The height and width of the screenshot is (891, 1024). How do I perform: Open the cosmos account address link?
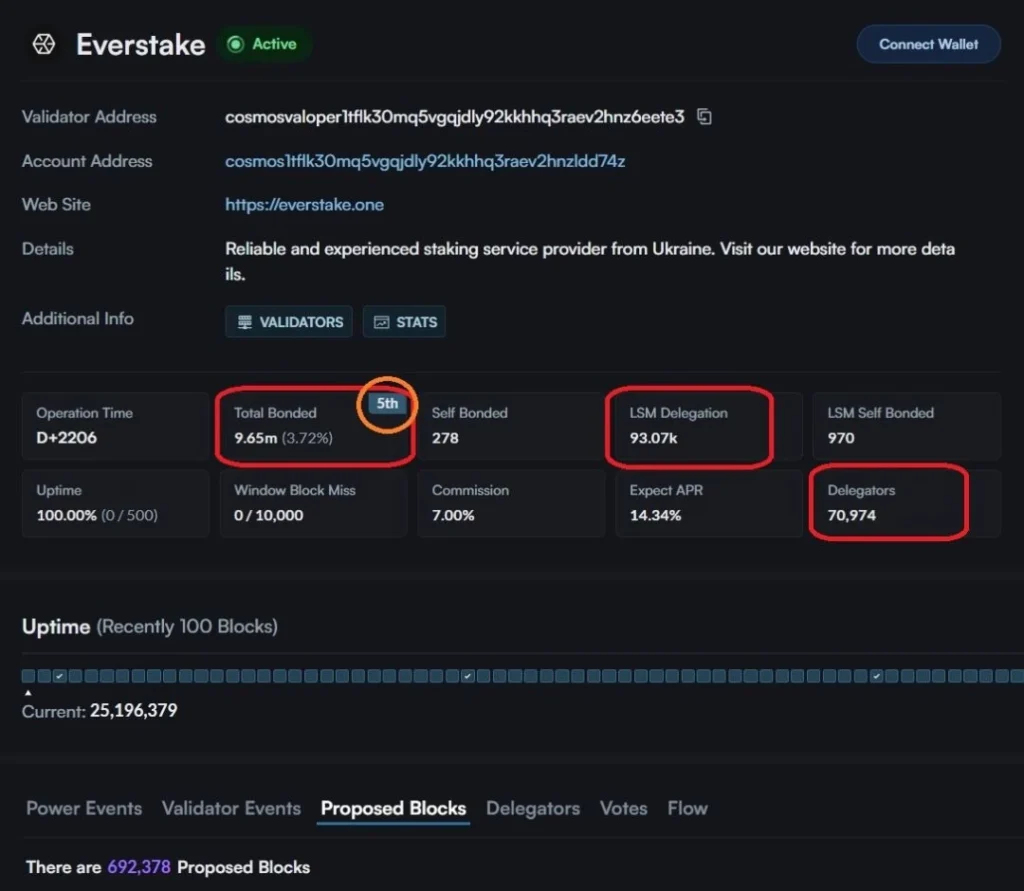(x=425, y=161)
